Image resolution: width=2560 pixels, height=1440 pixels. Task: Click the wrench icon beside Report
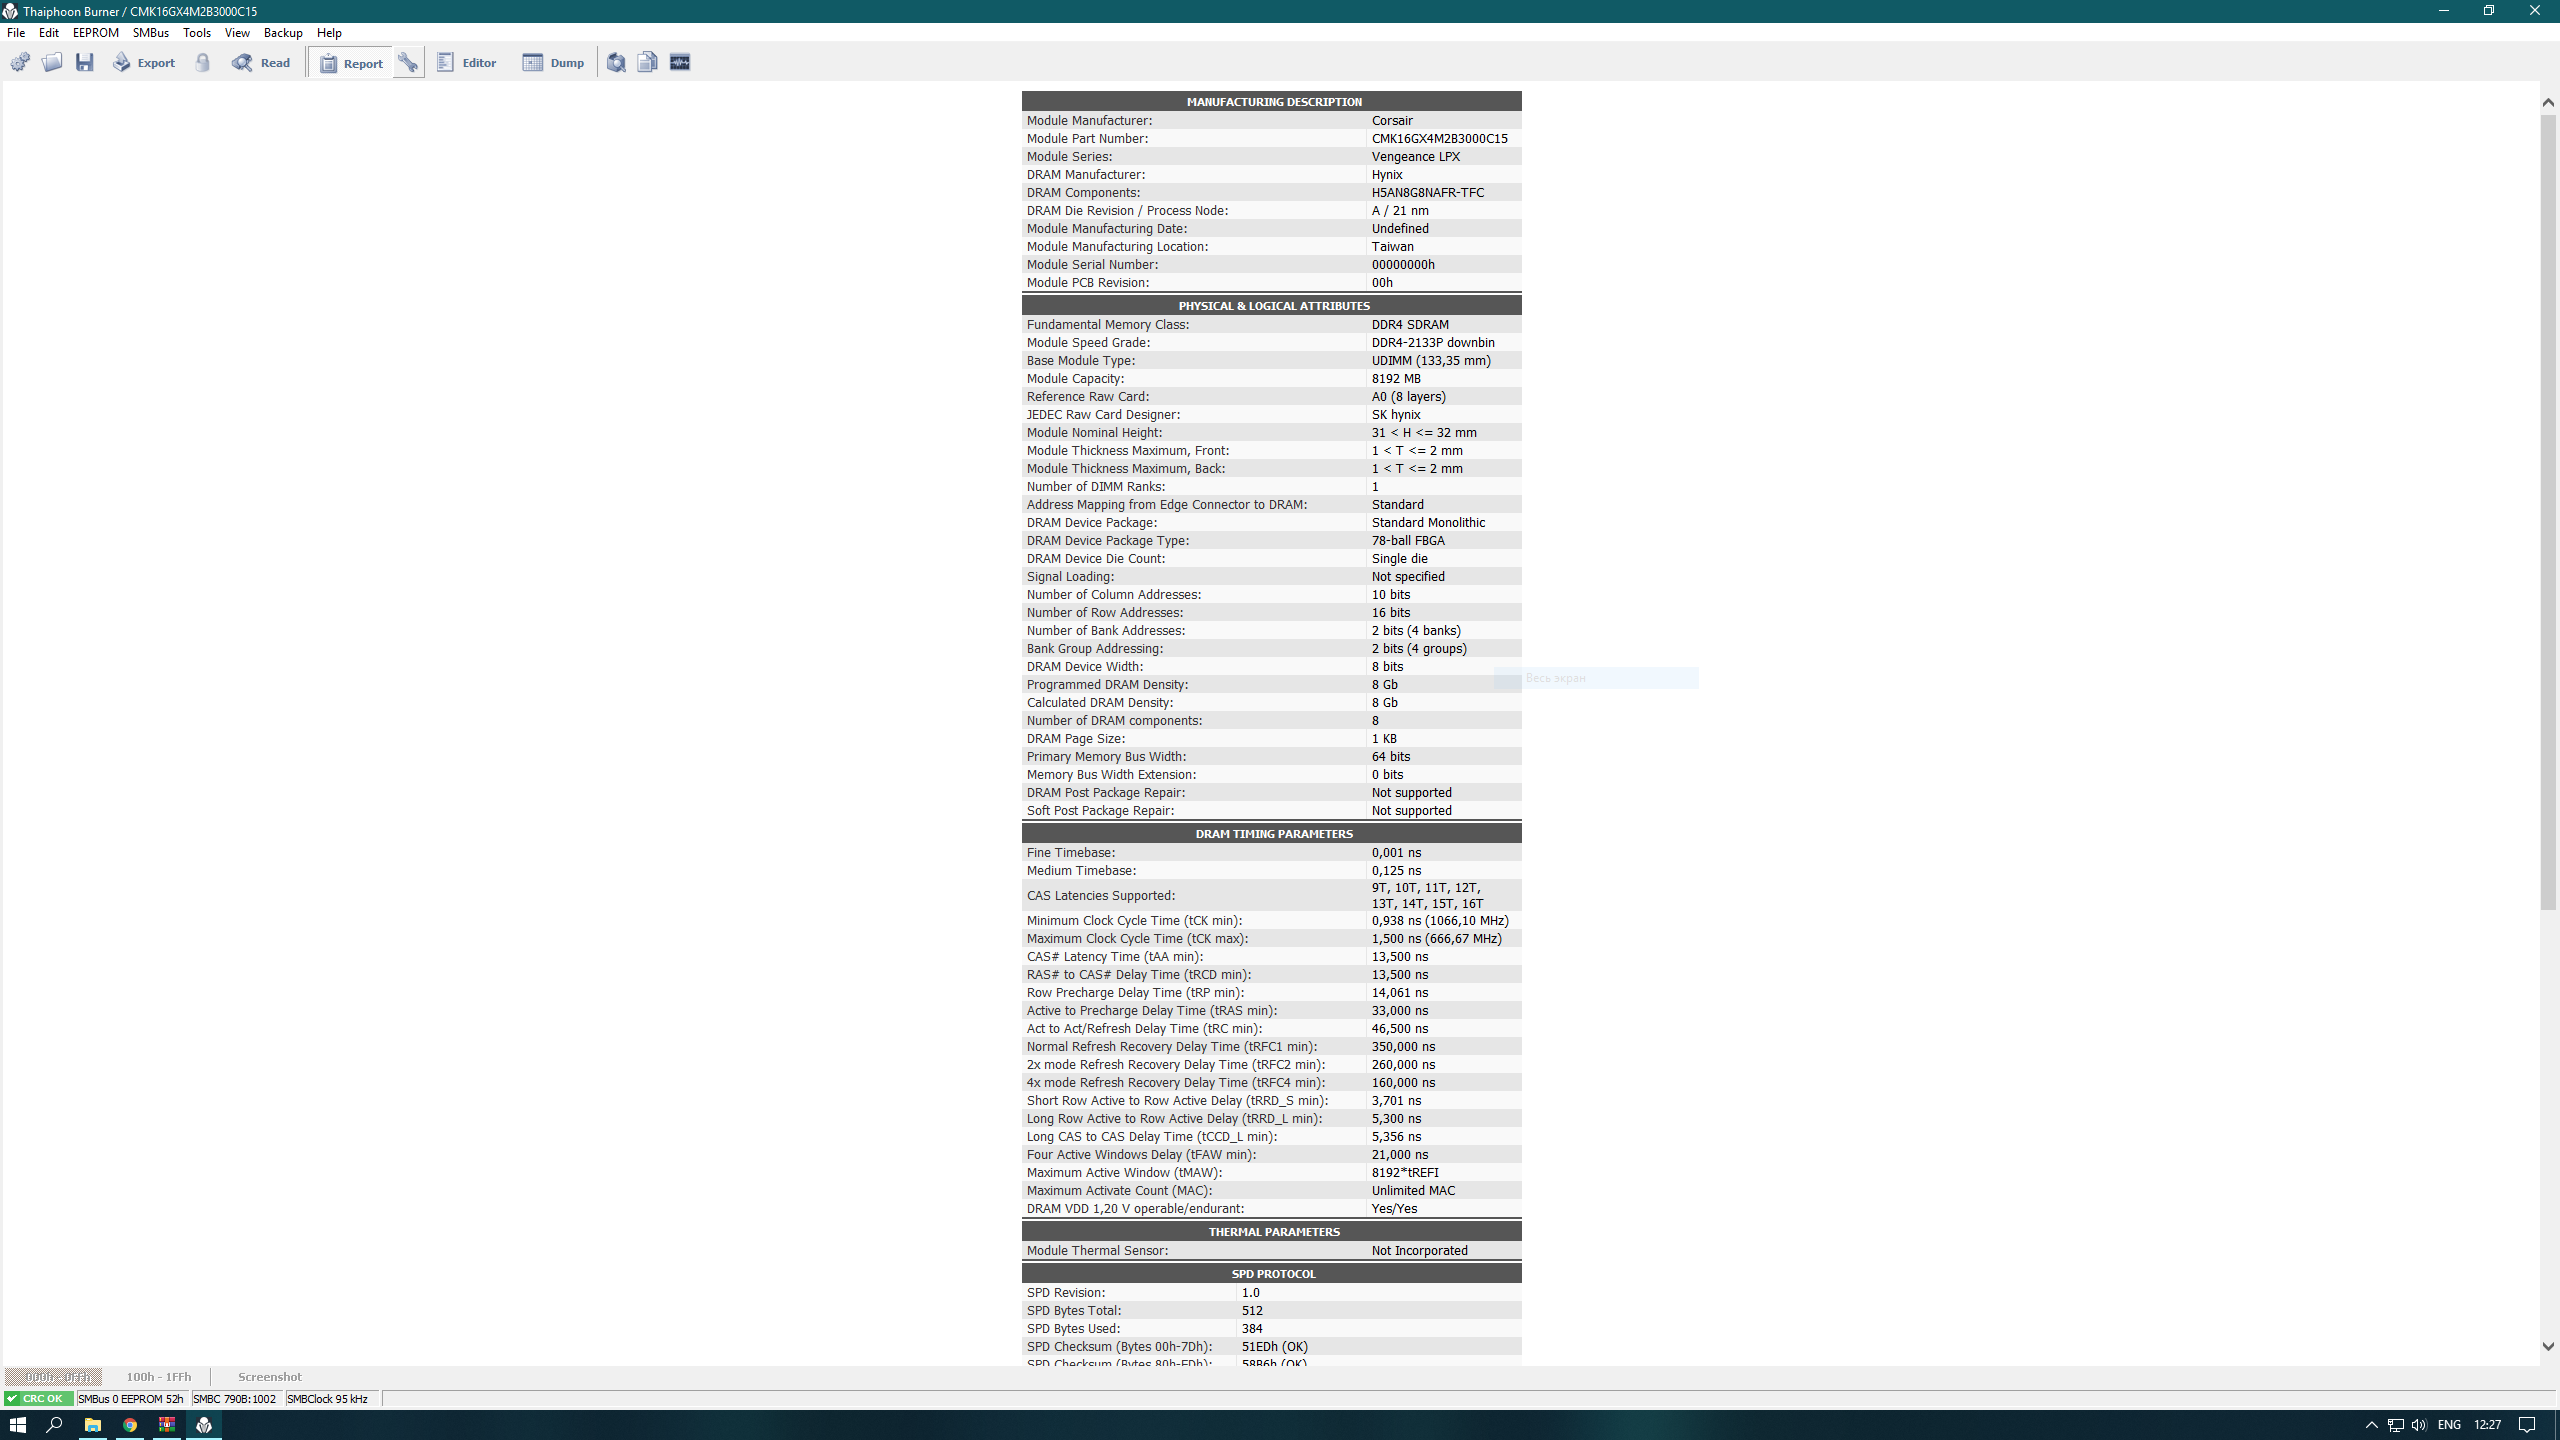[x=408, y=62]
